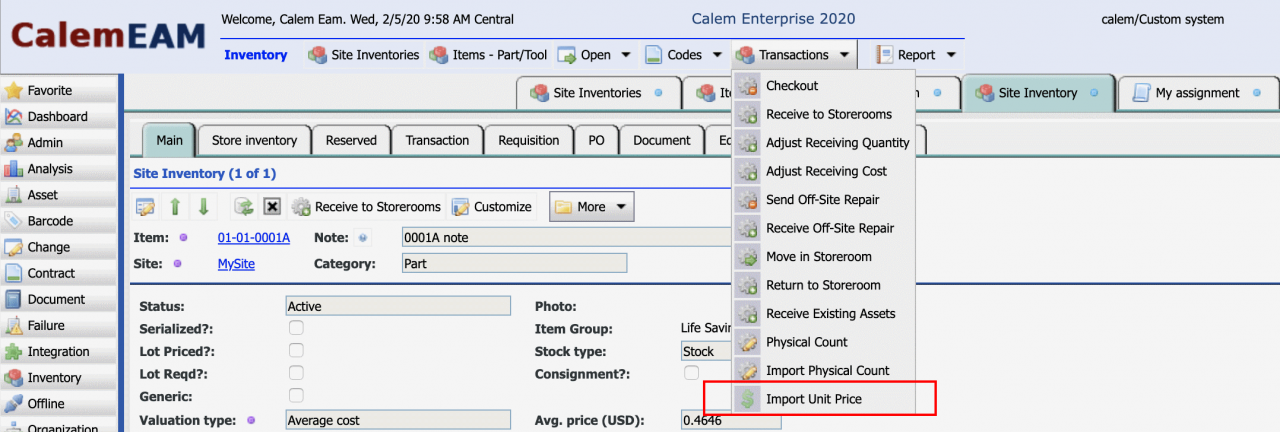Open item link 01-01-0001A
1280x432 pixels.
pos(254,237)
